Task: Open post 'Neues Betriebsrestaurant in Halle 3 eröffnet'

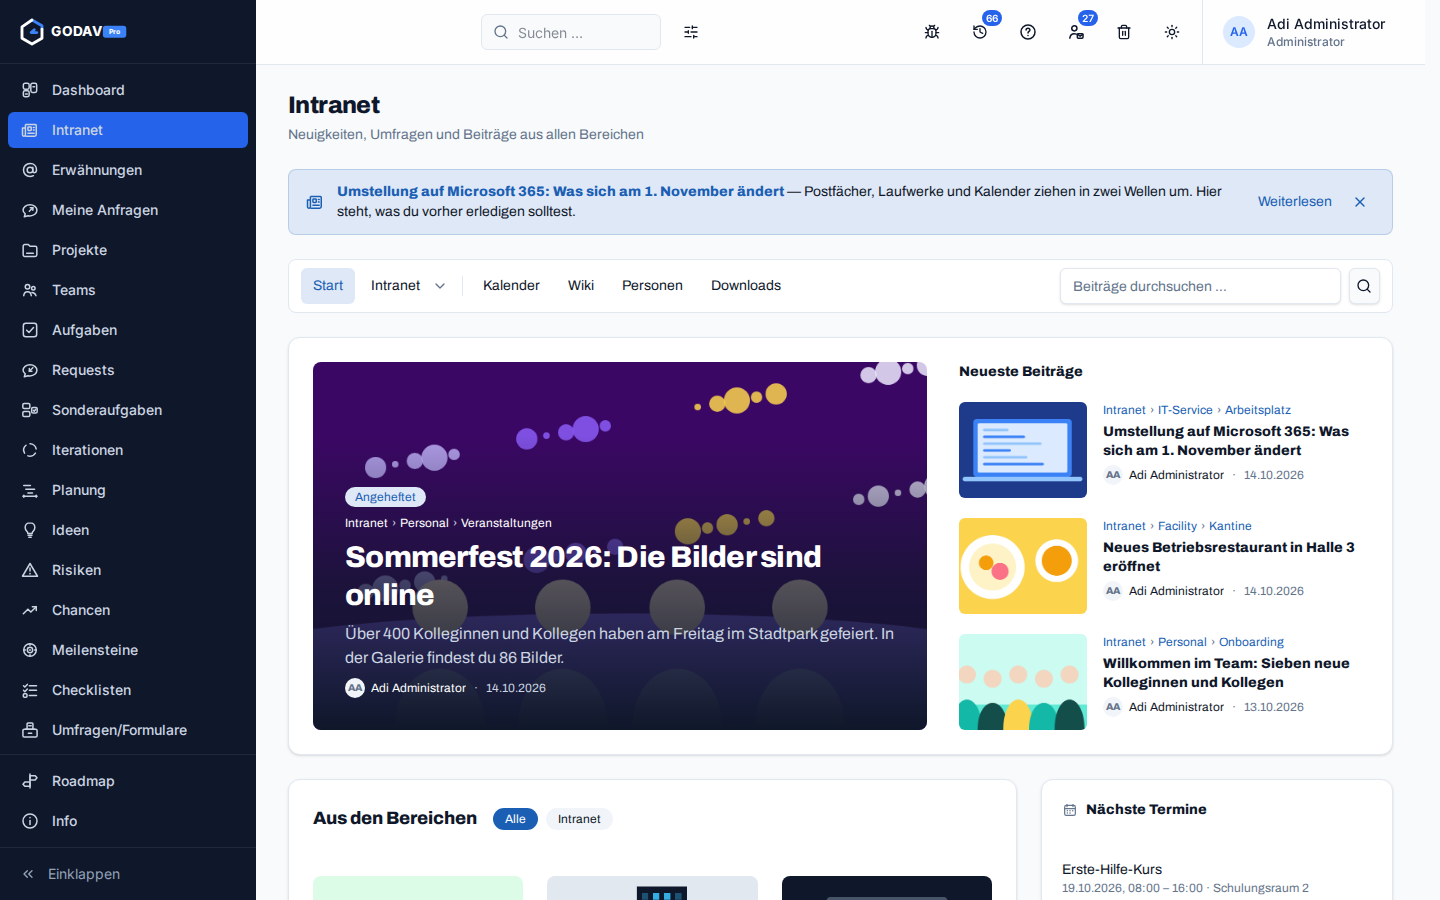Action: [x=1229, y=556]
